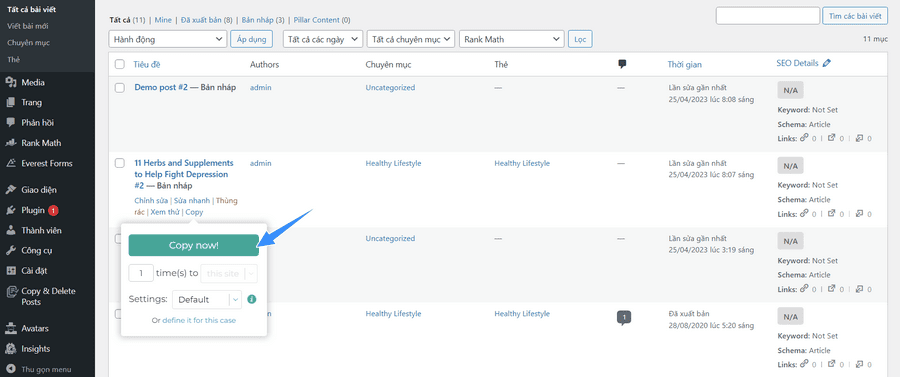The width and height of the screenshot is (900, 377).
Task: Open the Avatars sidebar icon
Action: click(10, 329)
